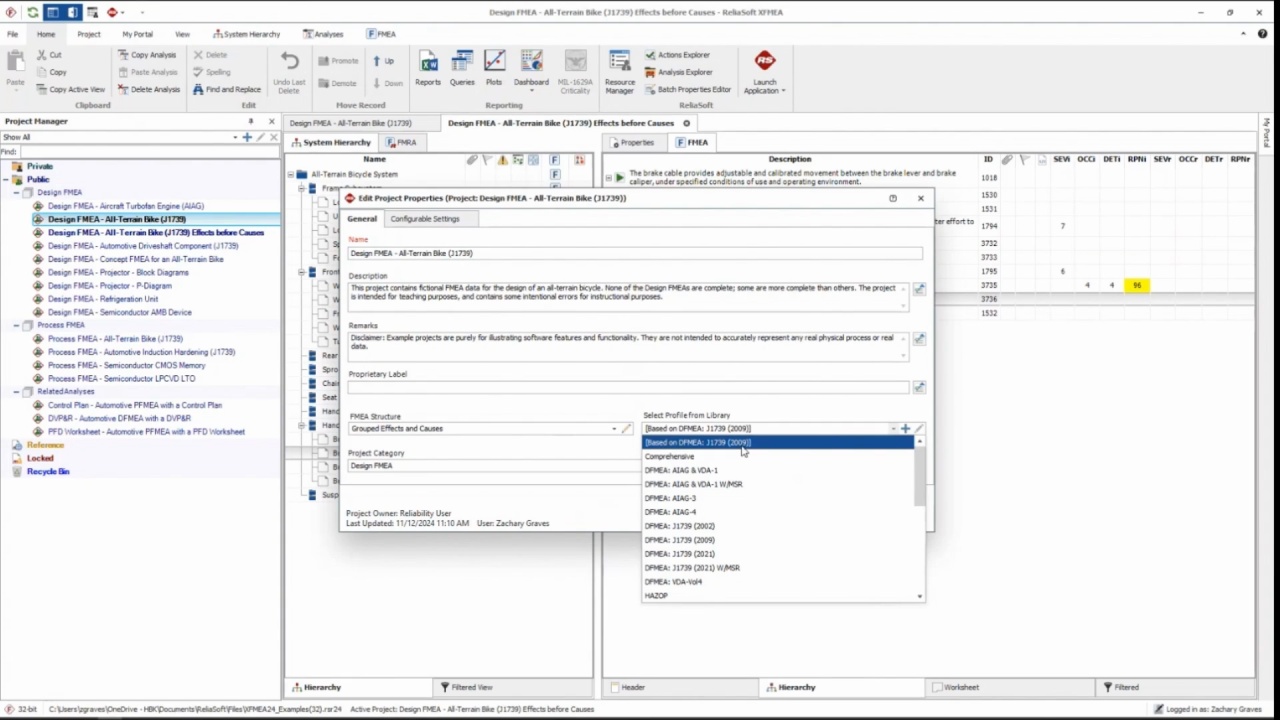The height and width of the screenshot is (720, 1280).
Task: Choose HAZOP from the profile list
Action: click(x=656, y=596)
